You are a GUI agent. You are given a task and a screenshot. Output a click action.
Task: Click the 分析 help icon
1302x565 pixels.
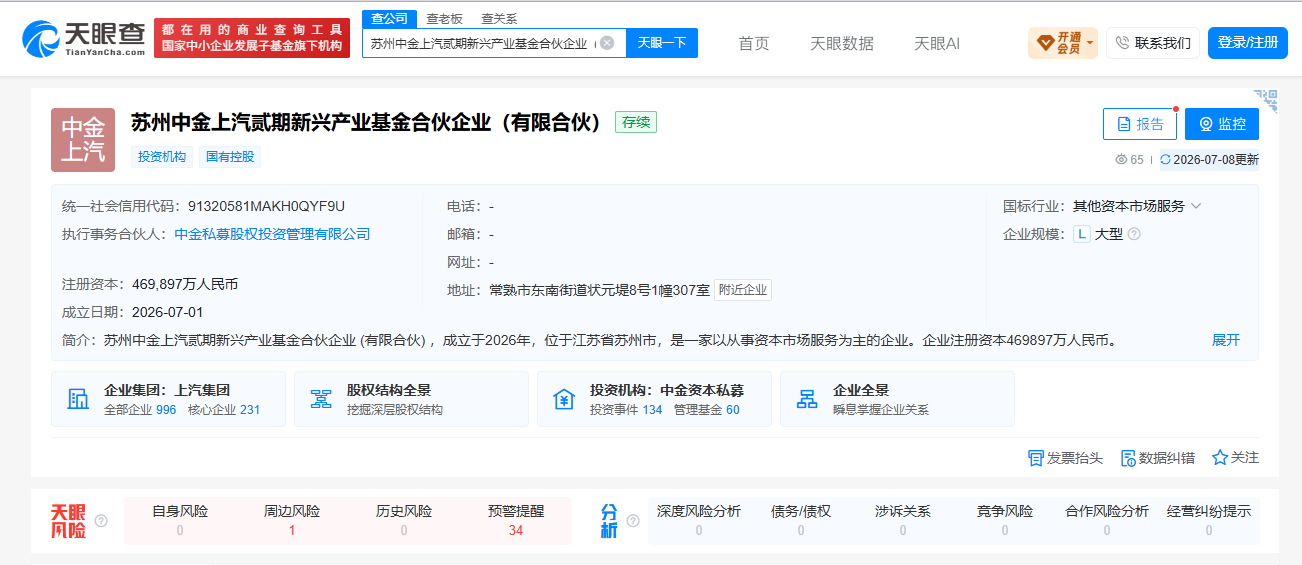click(x=633, y=521)
